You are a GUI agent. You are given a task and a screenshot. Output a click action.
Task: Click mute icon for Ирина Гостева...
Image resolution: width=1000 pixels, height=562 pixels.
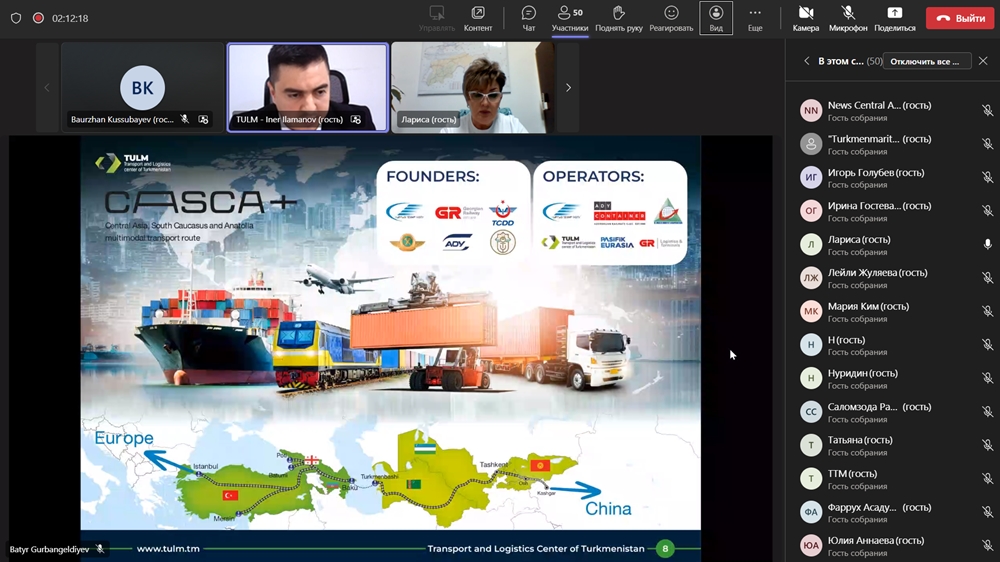tap(987, 211)
